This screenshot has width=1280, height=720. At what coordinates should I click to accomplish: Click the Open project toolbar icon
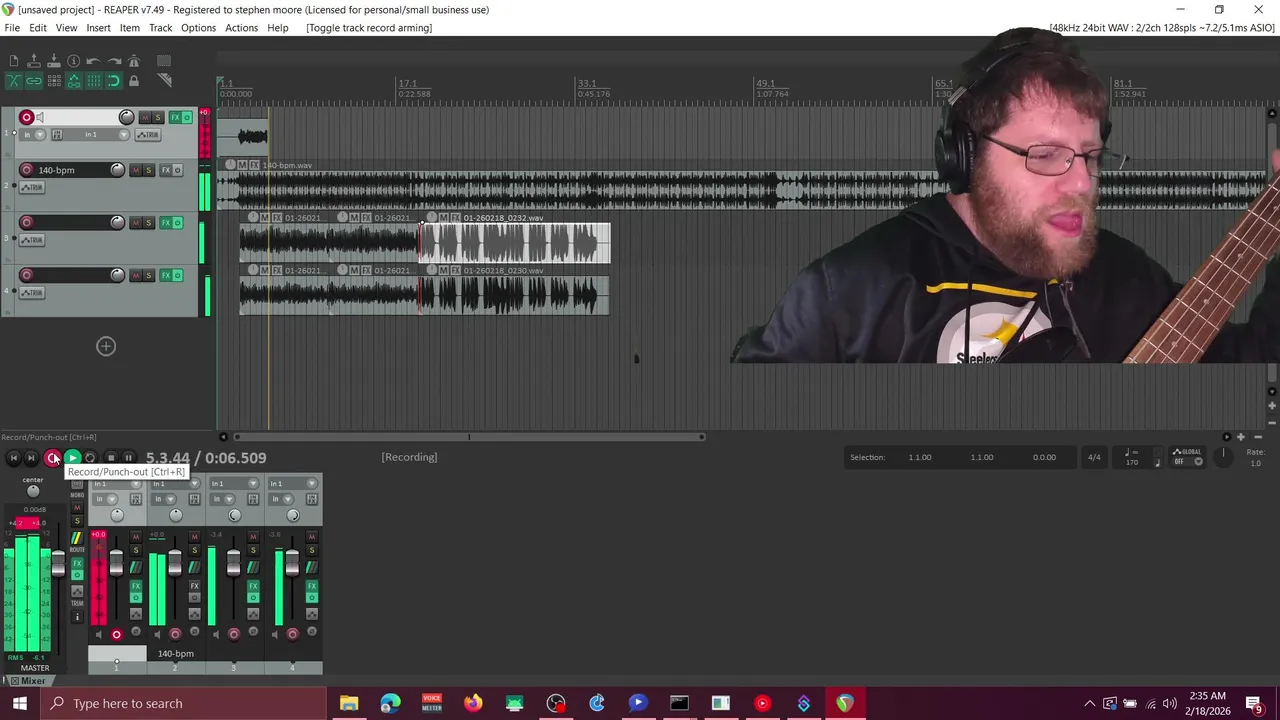[34, 61]
